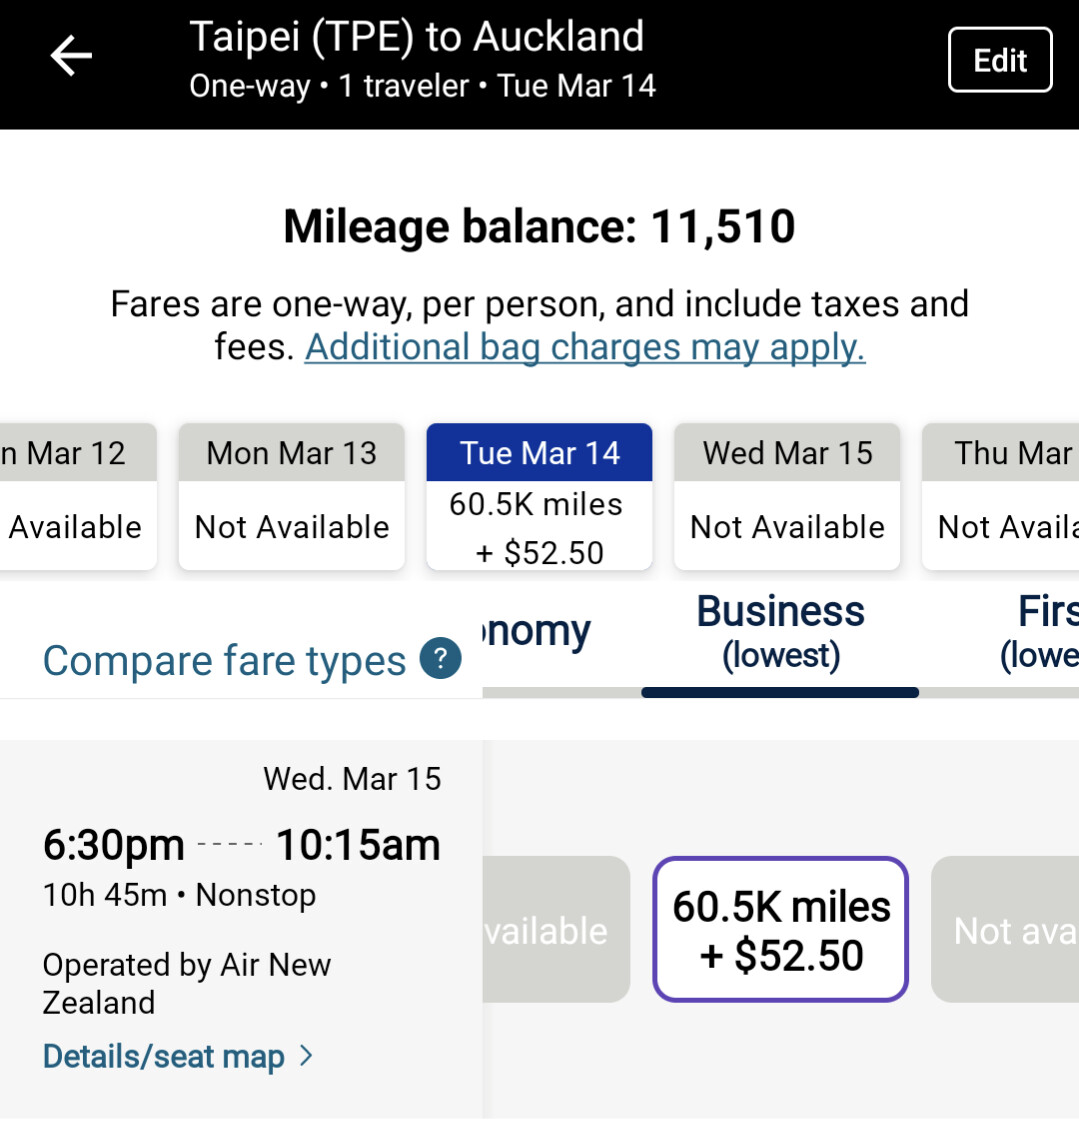1079x1135 pixels.
Task: Switch to the Business (lowest) tab
Action: click(x=780, y=633)
